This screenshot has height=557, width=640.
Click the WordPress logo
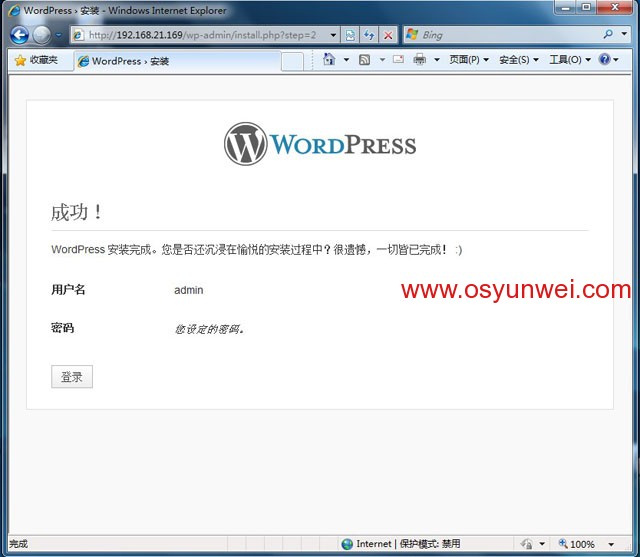[320, 144]
